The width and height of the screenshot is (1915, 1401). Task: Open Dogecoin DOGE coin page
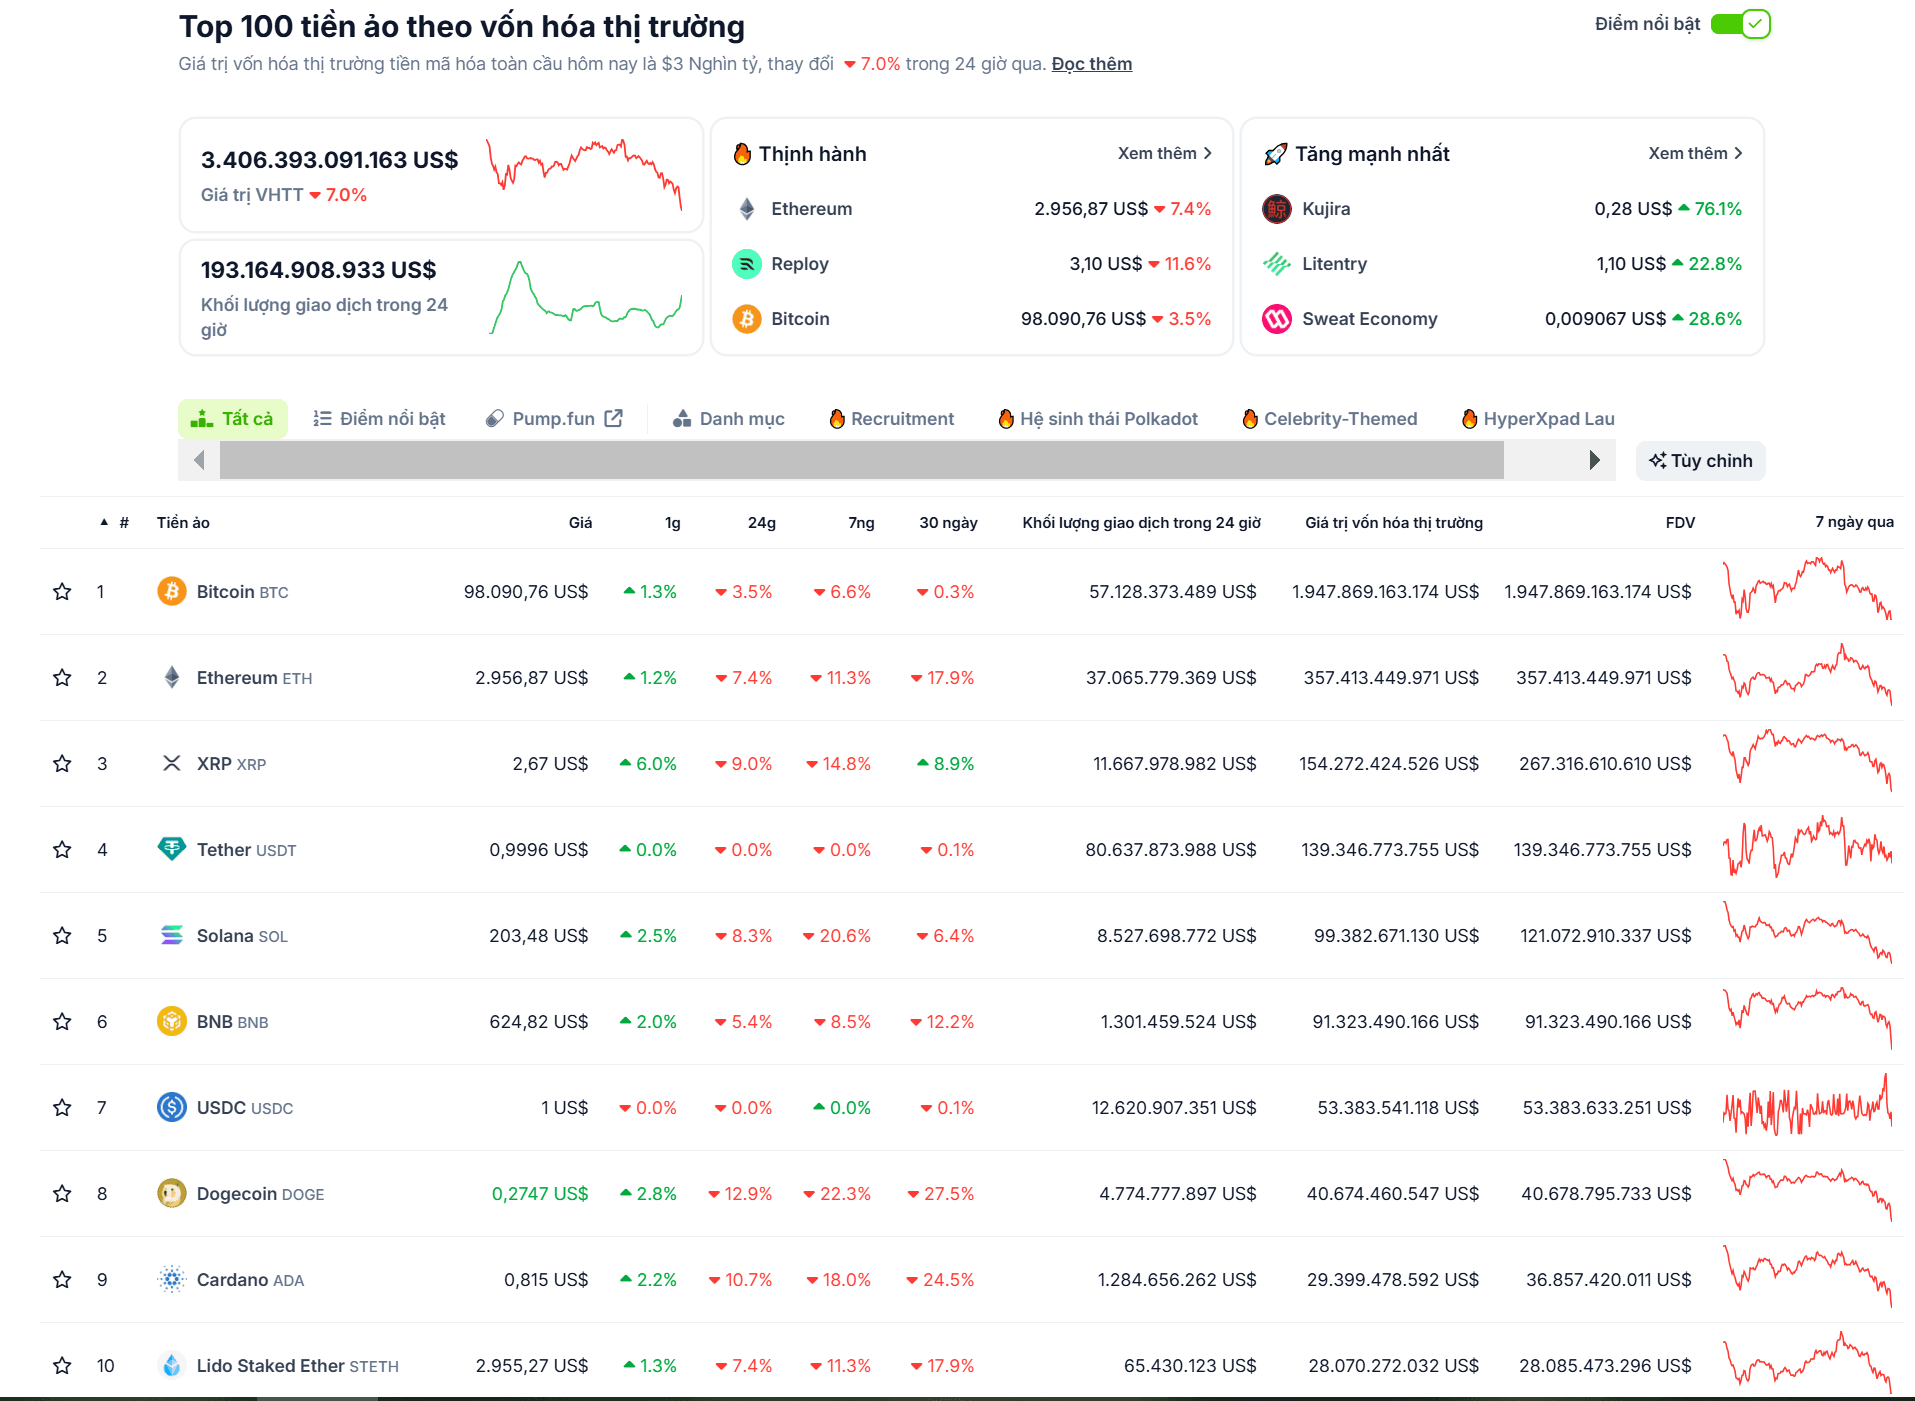260,1193
